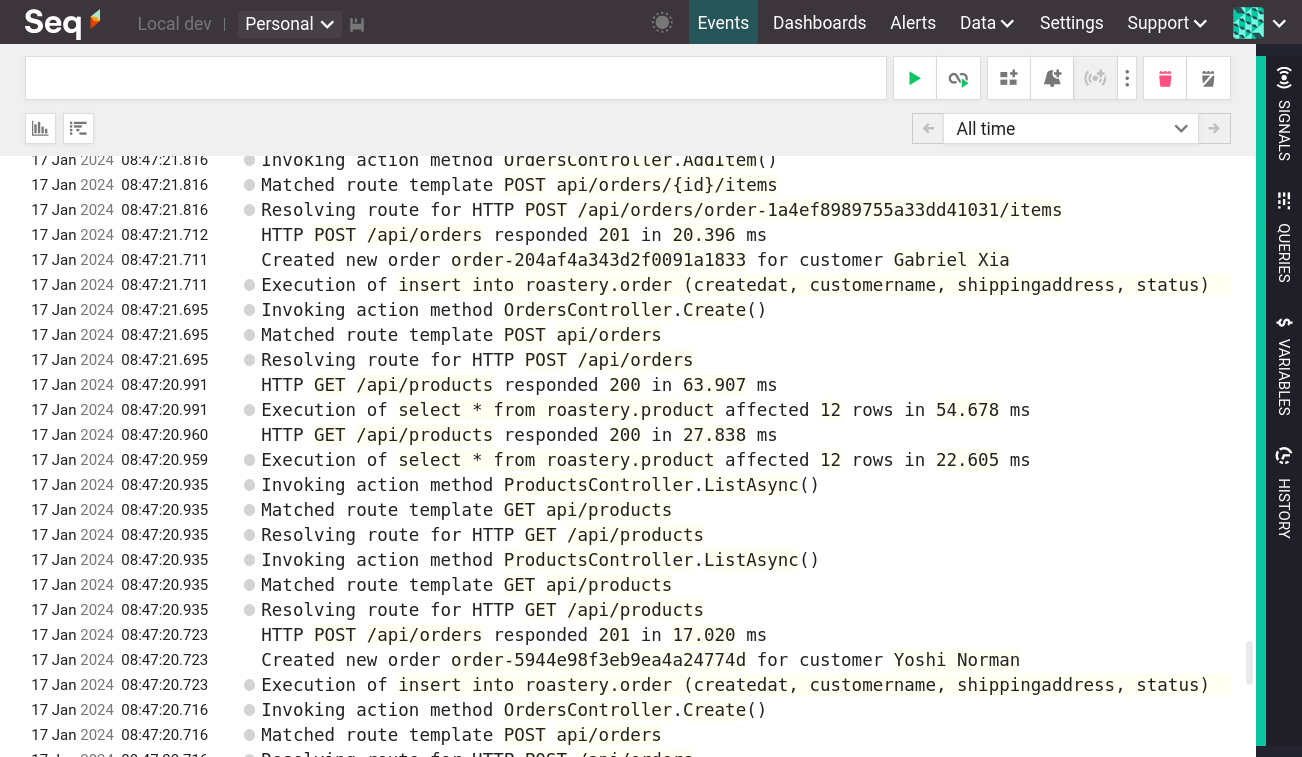Open the Alerts page
The width and height of the screenshot is (1302, 757).
(913, 23)
